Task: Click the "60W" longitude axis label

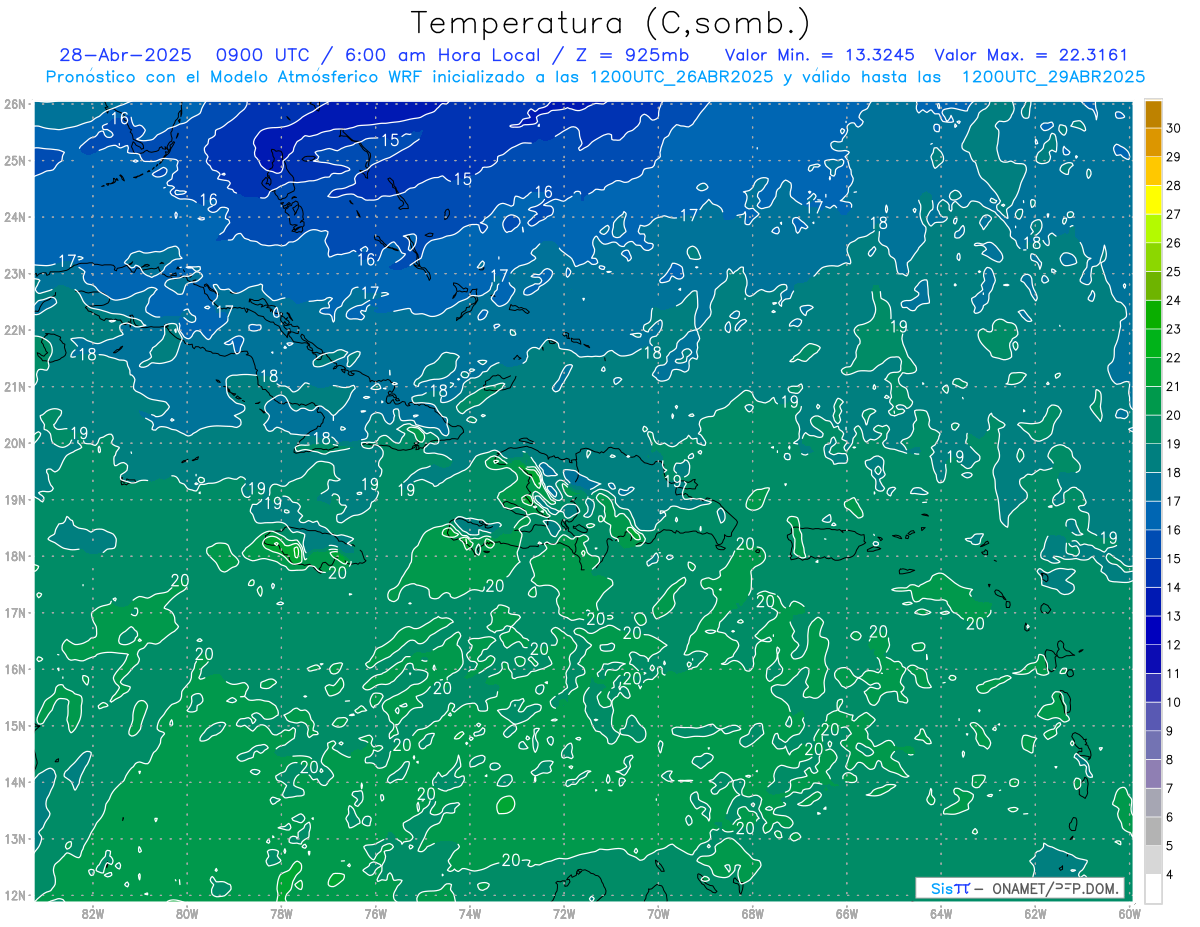Action: (1129, 913)
